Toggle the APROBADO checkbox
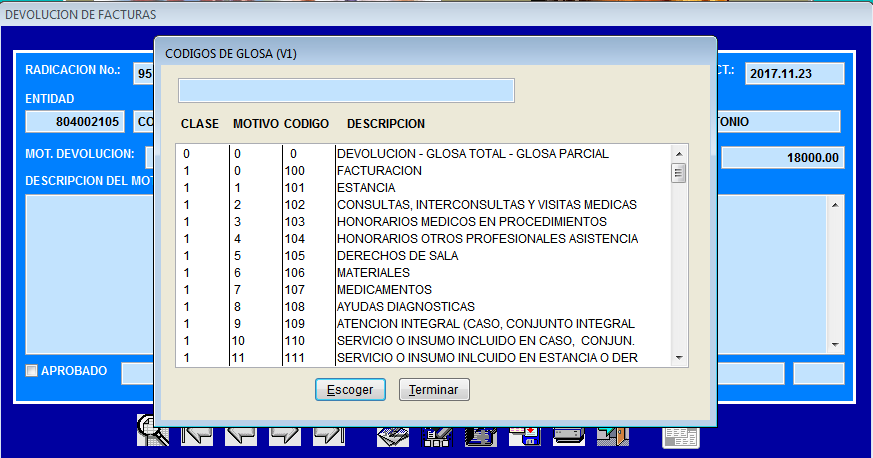 [32, 371]
